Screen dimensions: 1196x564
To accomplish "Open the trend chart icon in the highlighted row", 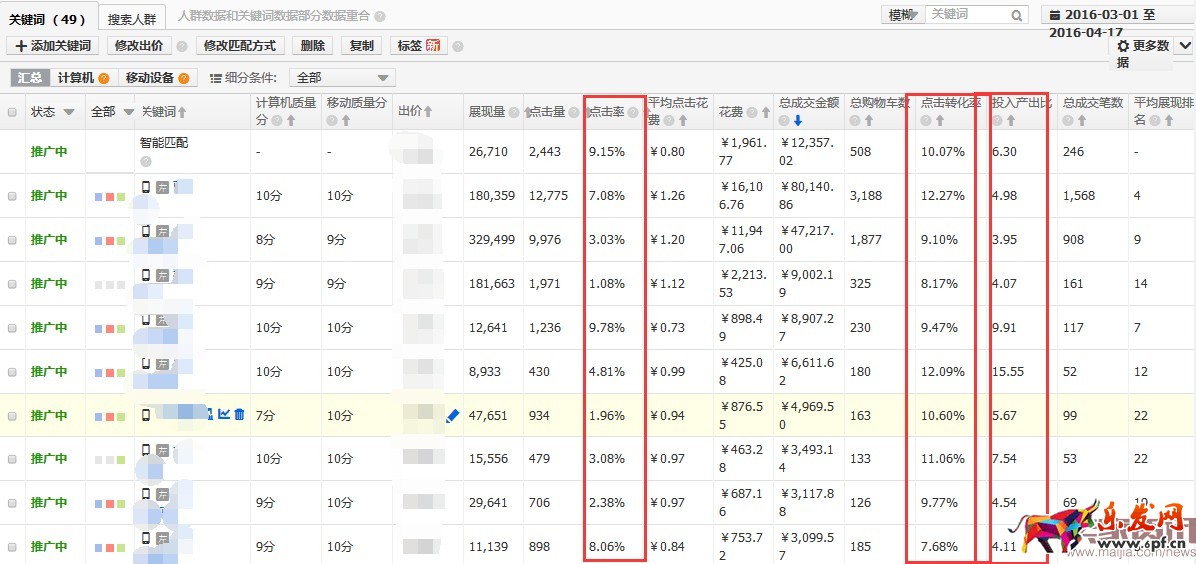I will 224,414.
